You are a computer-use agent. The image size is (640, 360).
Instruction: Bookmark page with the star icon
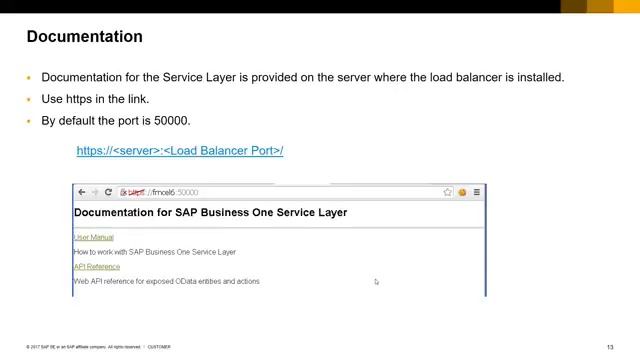pos(447,192)
